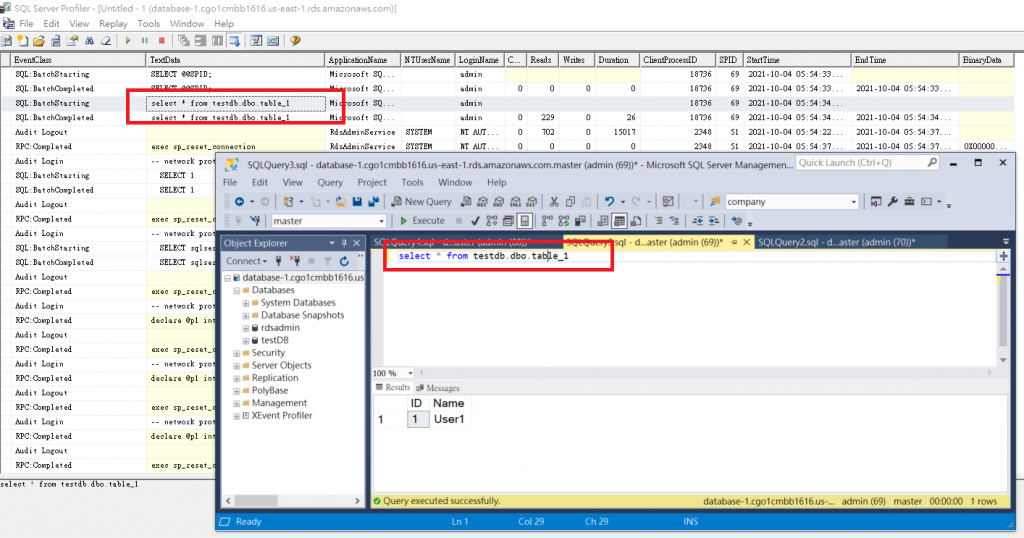This screenshot has height=538, width=1024.
Task: Click the Cut scissors icon in SSMS toolbar
Action: [554, 202]
